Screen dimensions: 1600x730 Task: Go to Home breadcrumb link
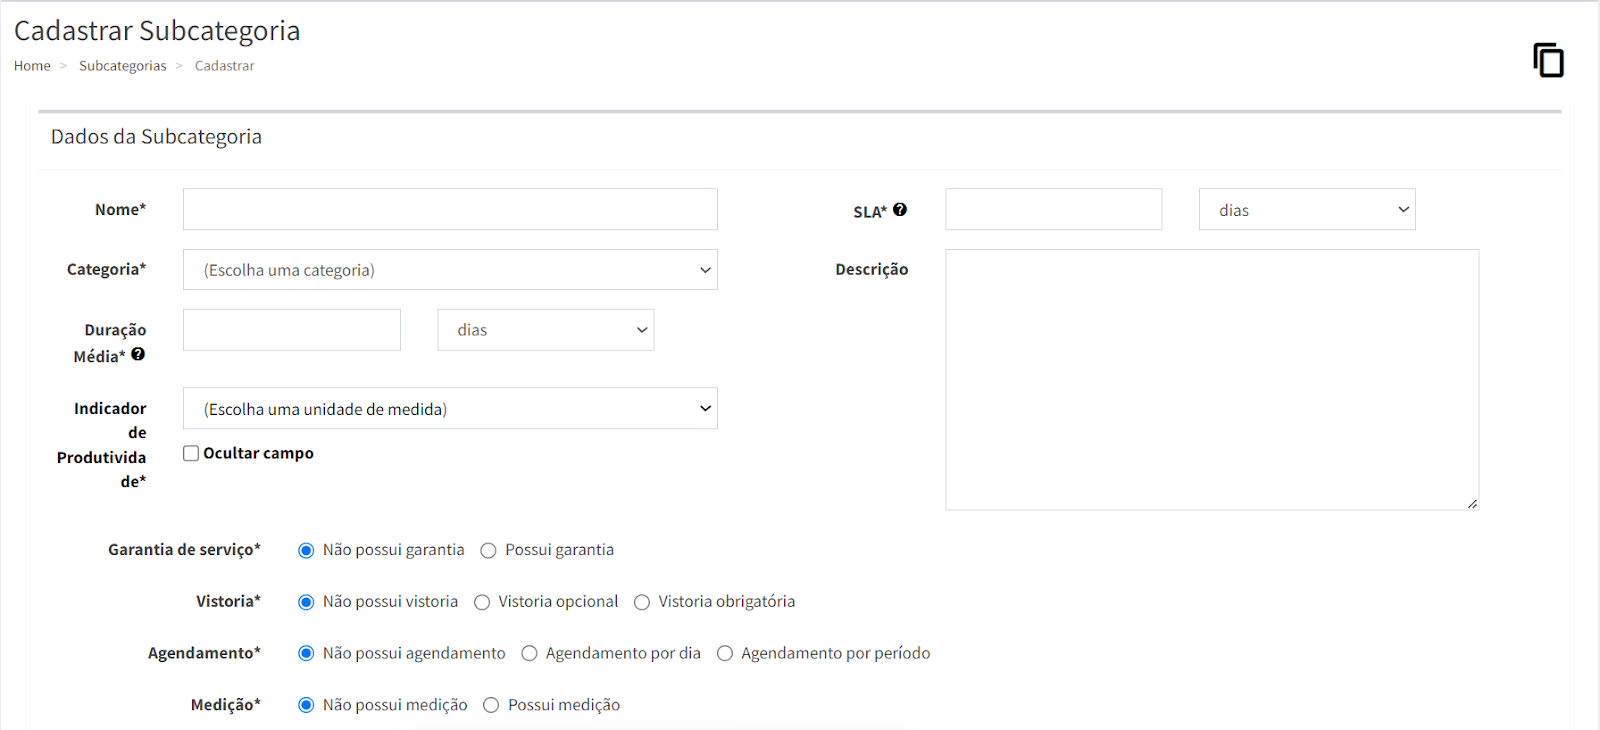click(x=32, y=66)
